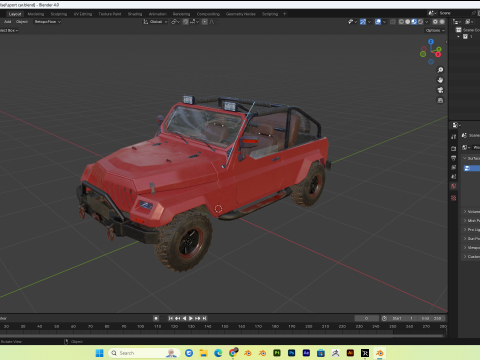Viewport: 480px width, 360px height.
Task: Select rendered viewport shading
Action: [x=420, y=22]
